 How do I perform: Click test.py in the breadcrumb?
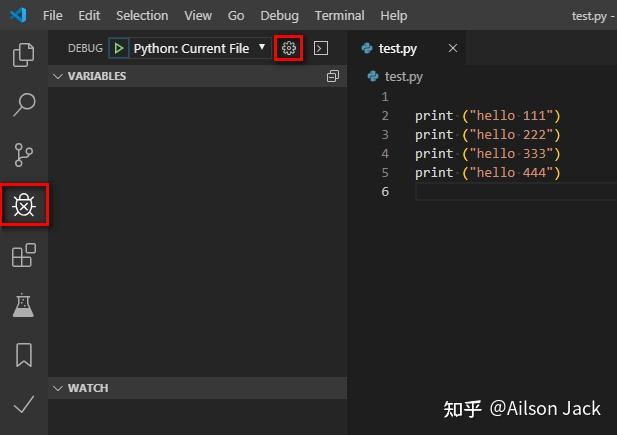tap(403, 76)
